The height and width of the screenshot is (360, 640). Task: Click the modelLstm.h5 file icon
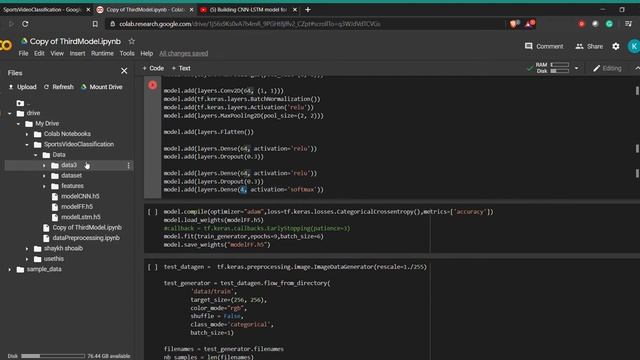tap(55, 217)
